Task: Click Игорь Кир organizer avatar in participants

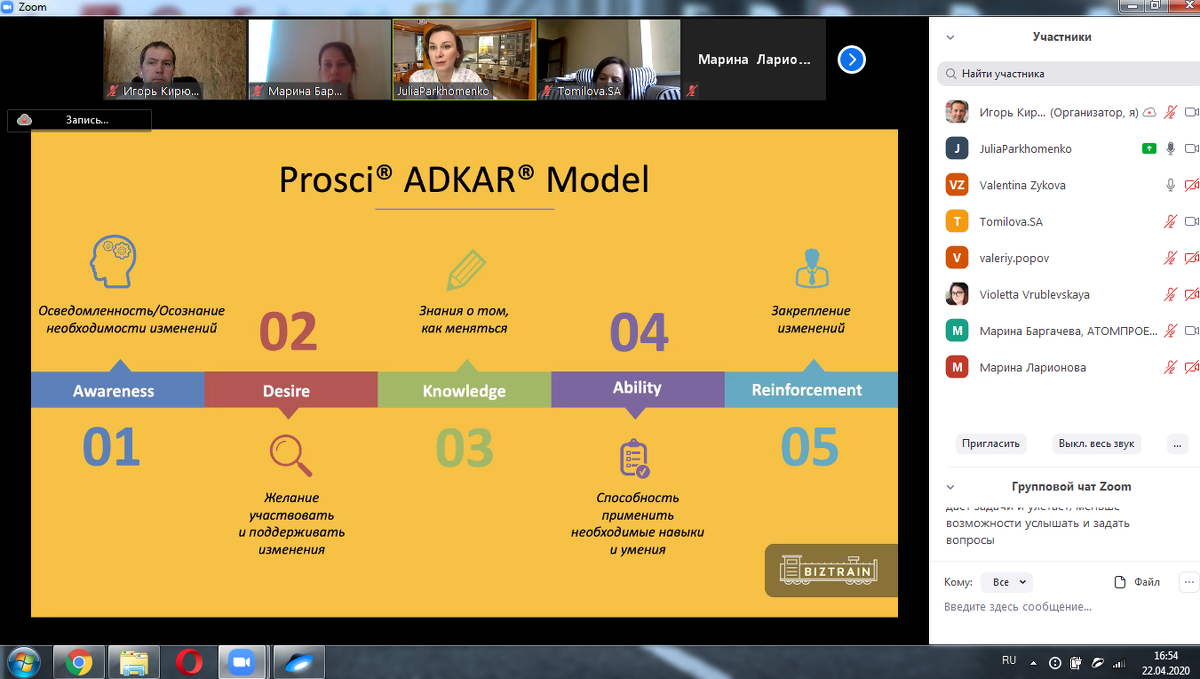Action: point(957,112)
